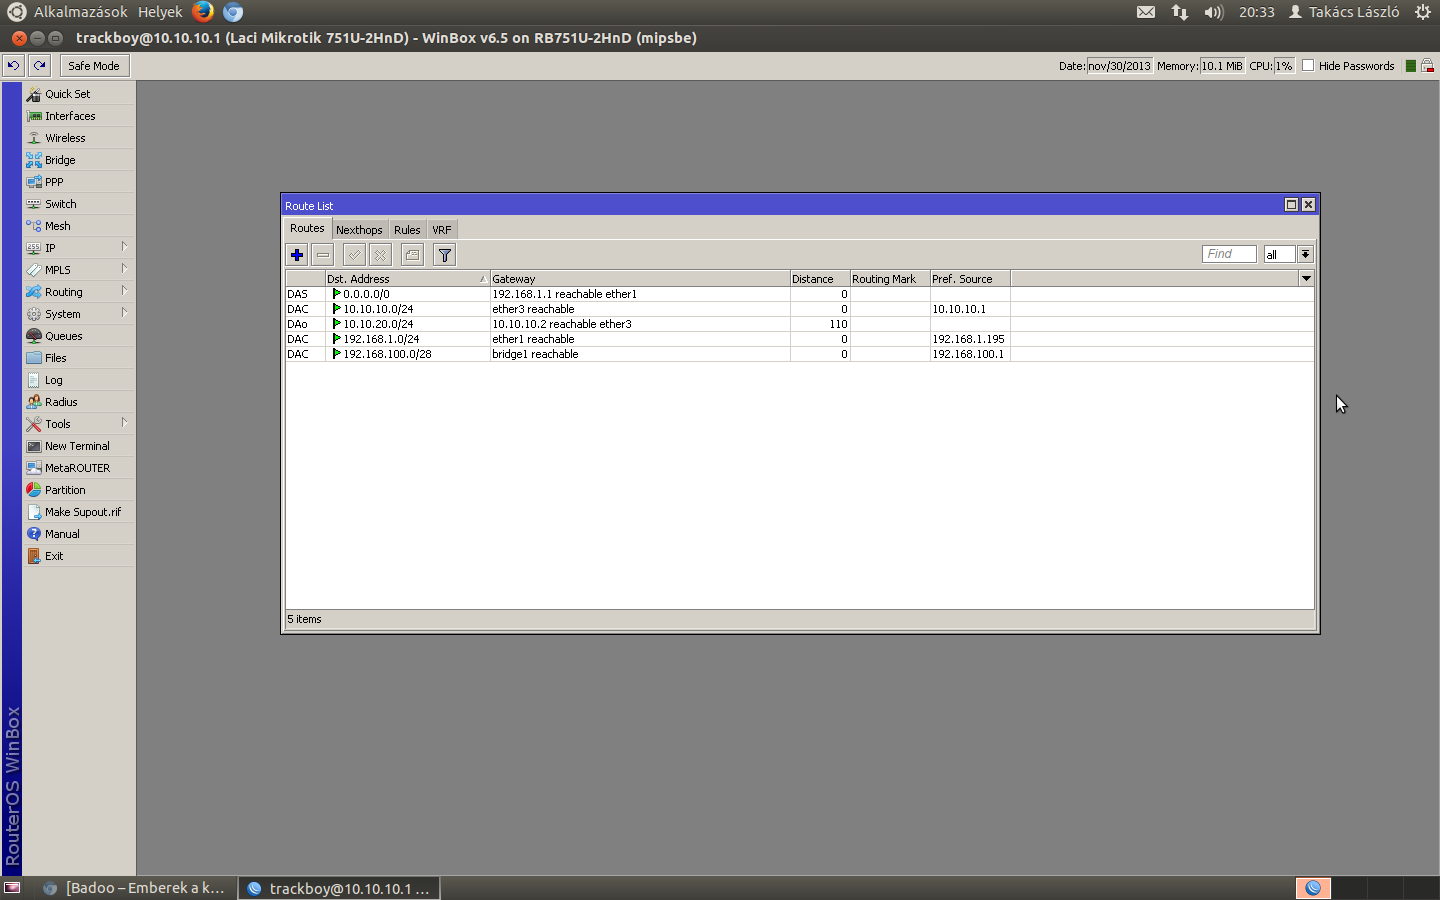Expand the Routing submenu
The image size is (1440, 900).
click(x=79, y=292)
